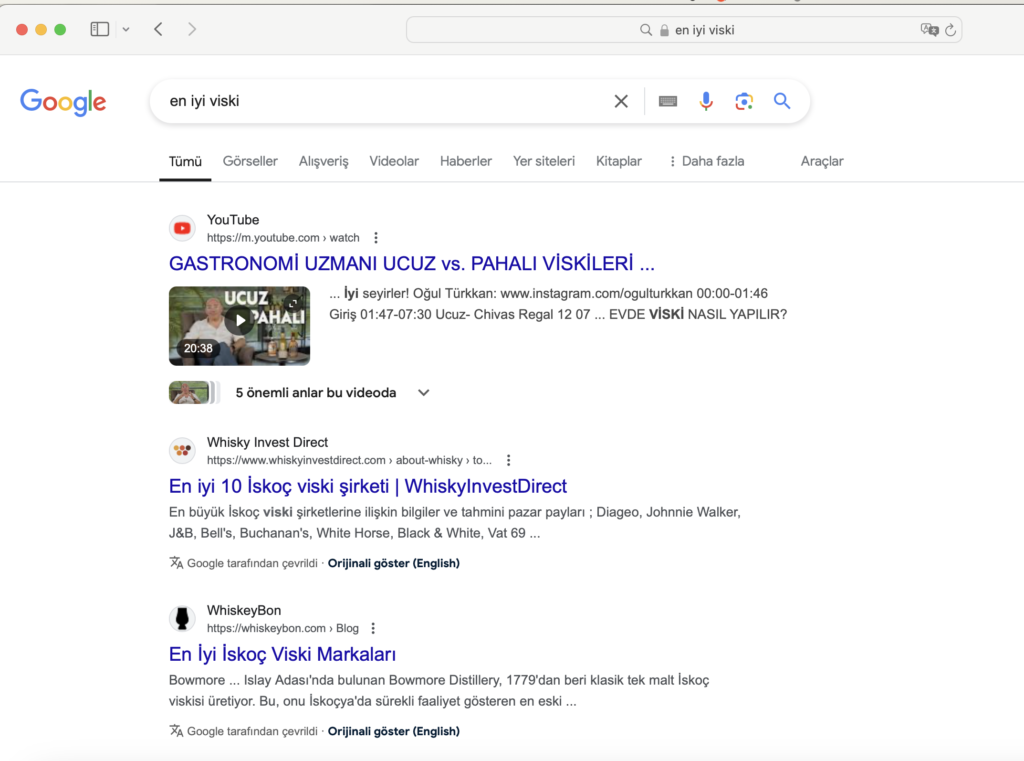Toggle Safari sidebar icon
The image size is (1024, 761).
(99, 29)
